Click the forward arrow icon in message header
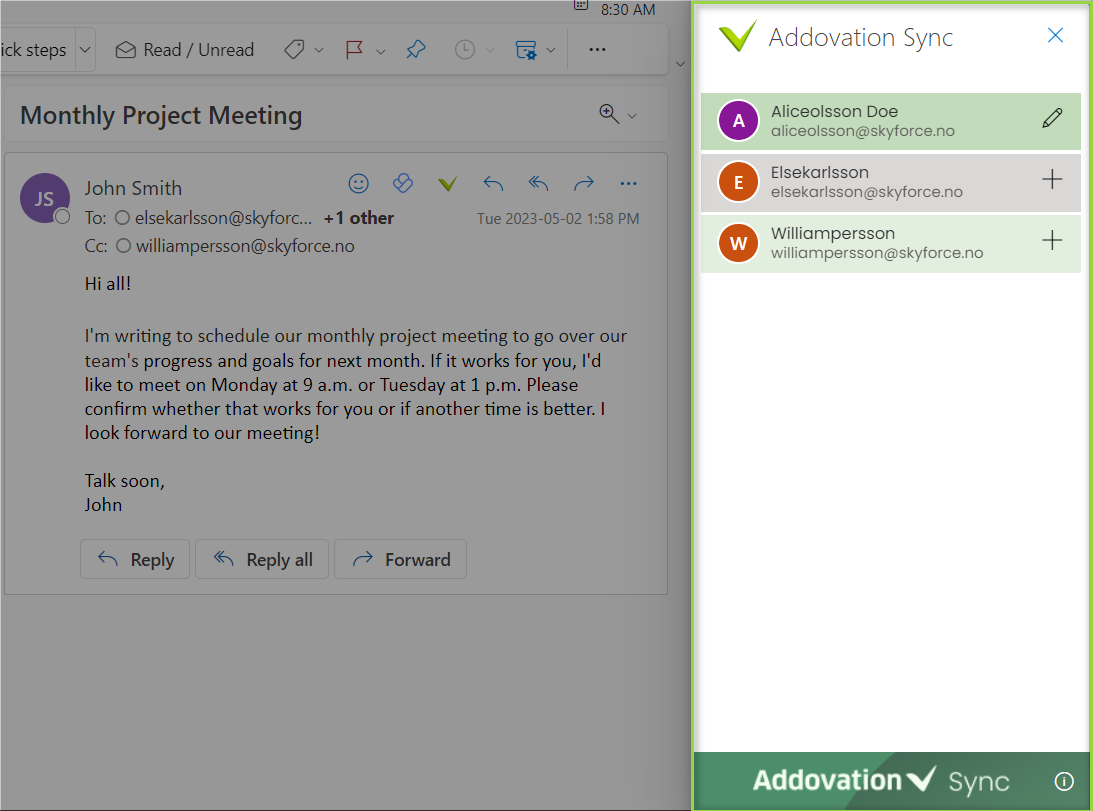The height and width of the screenshot is (811, 1093). pos(583,183)
